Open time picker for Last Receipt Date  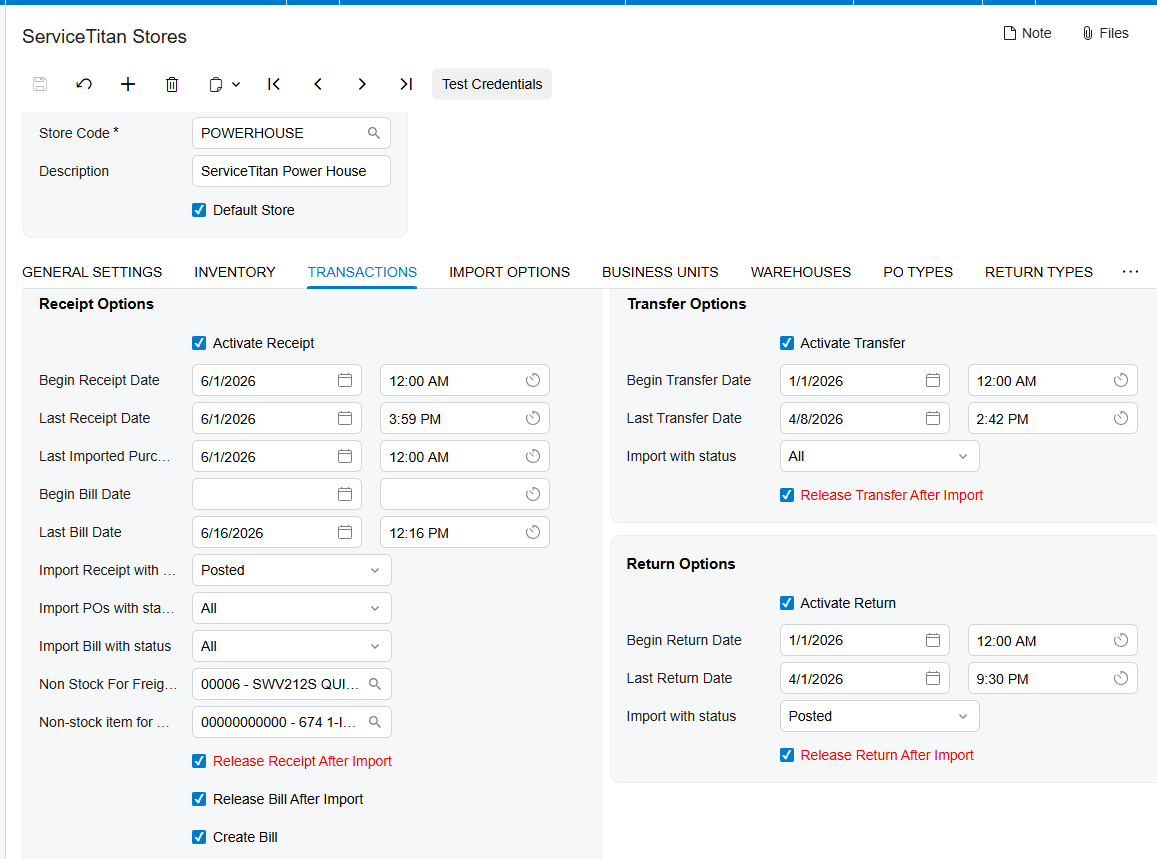(533, 418)
